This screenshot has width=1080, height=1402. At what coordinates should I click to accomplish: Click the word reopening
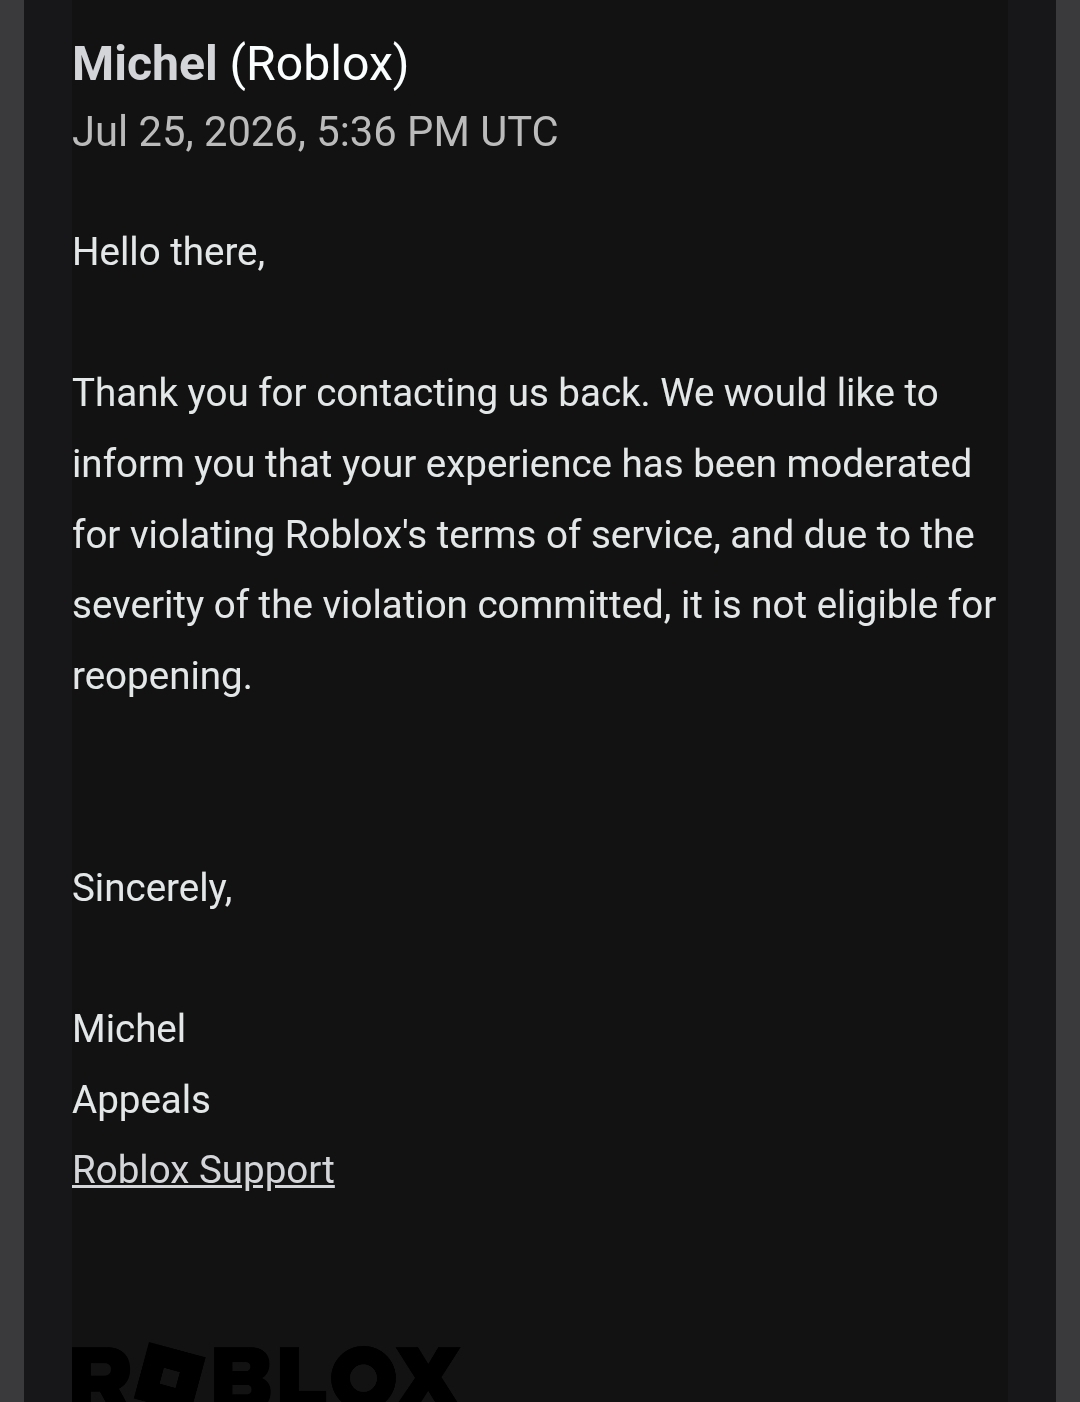tap(162, 677)
